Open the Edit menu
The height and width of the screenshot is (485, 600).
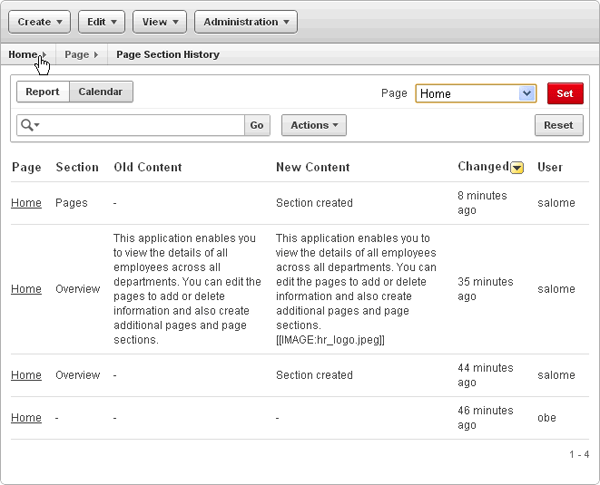[x=101, y=21]
